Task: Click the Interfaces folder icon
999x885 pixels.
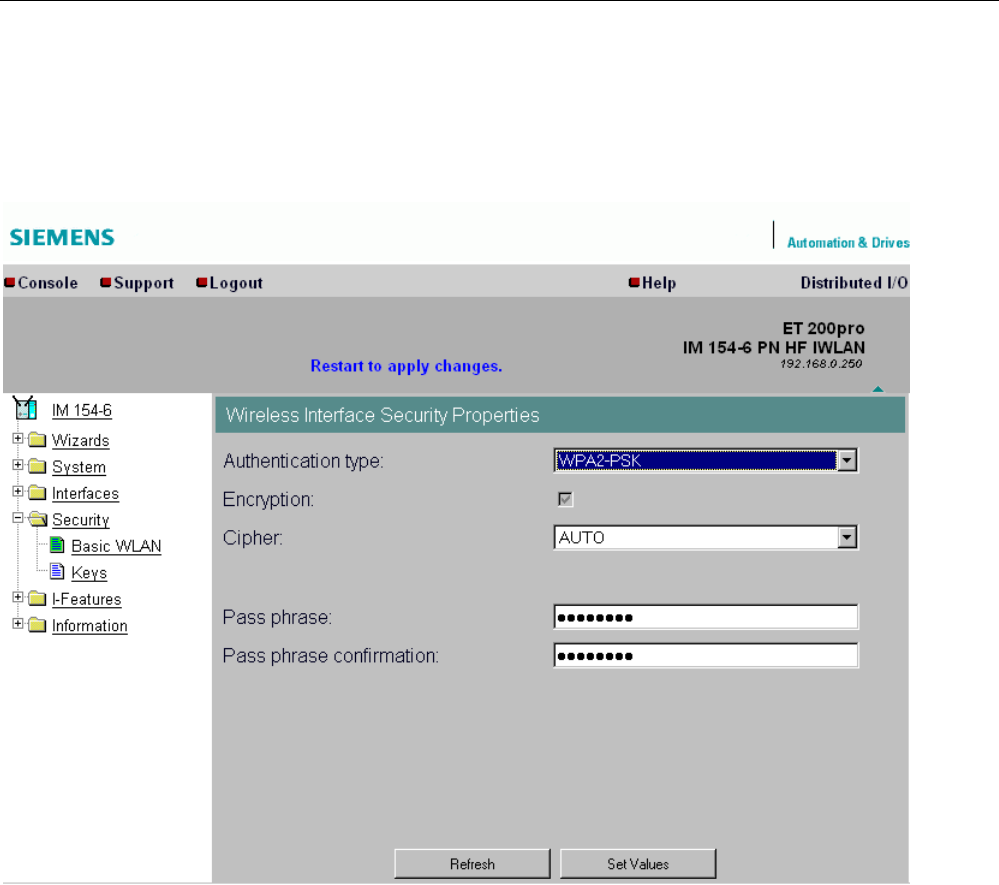Action: click(x=38, y=493)
